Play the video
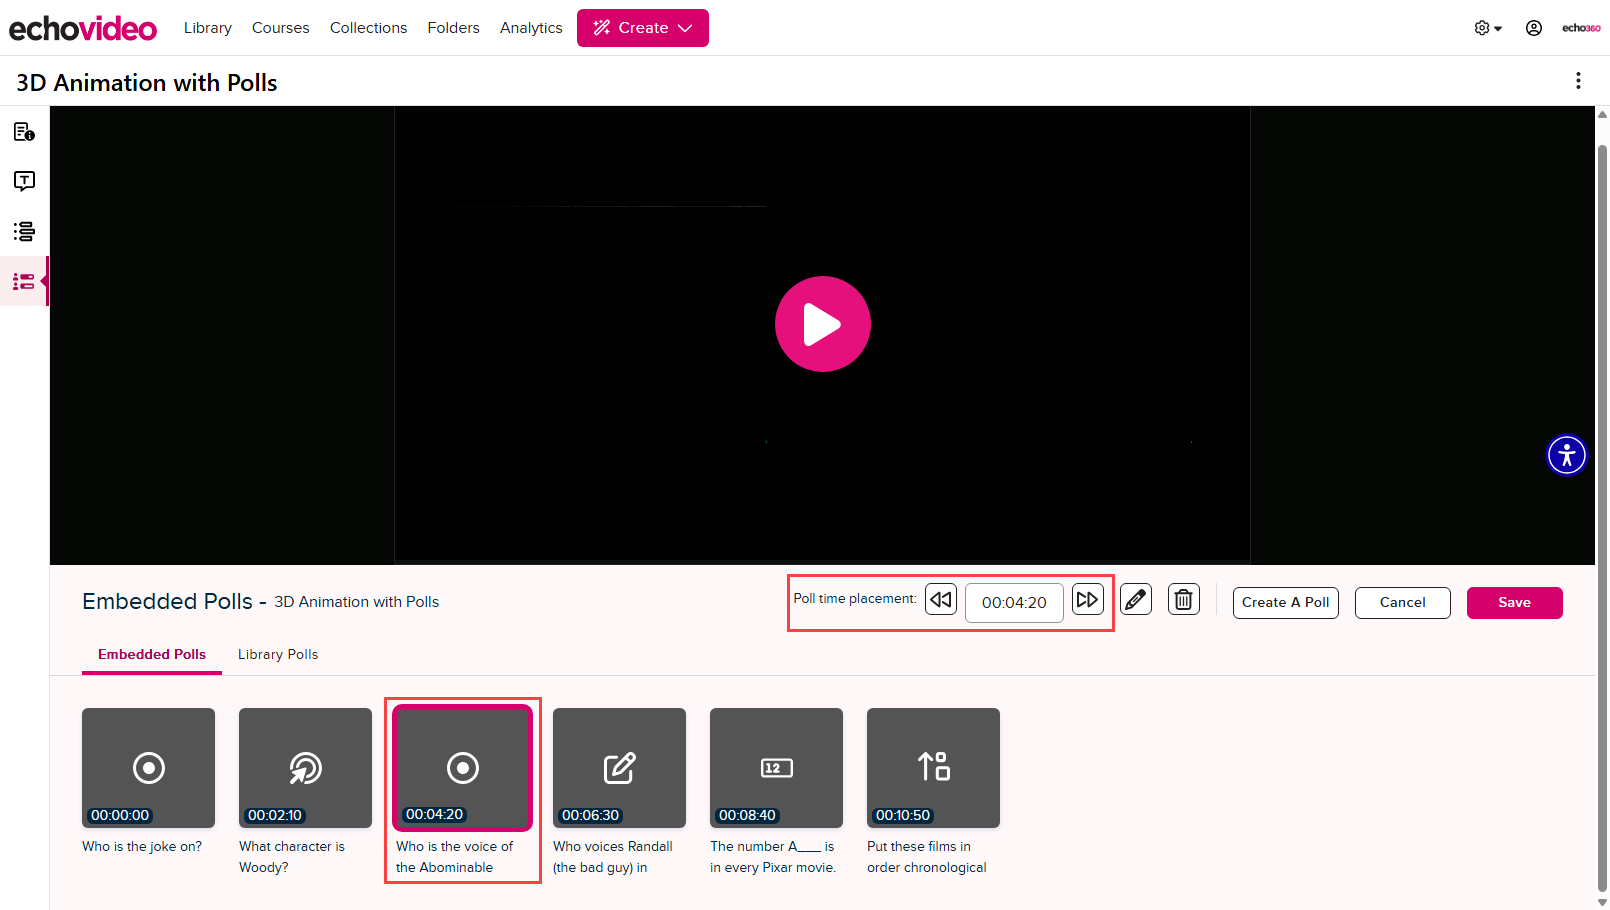The image size is (1610, 910). pyautogui.click(x=823, y=324)
